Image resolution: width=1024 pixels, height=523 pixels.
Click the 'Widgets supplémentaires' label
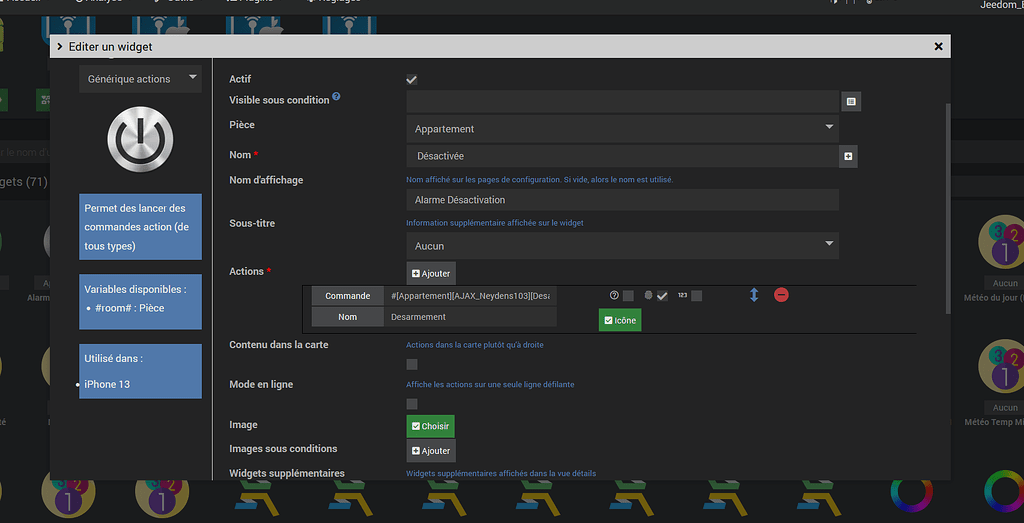pos(287,473)
